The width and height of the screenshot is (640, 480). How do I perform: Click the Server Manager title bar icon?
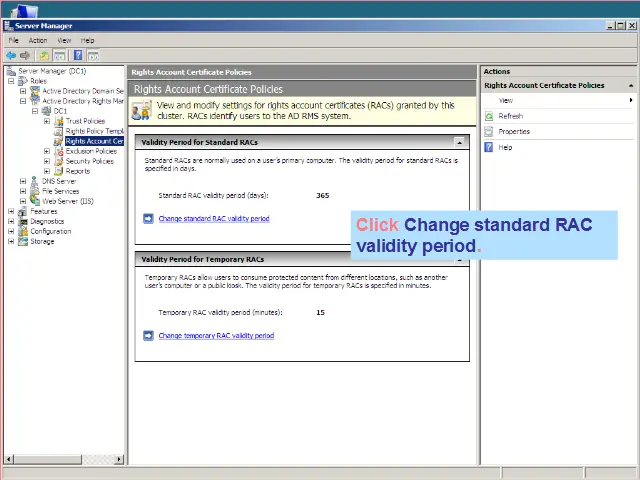(8, 26)
